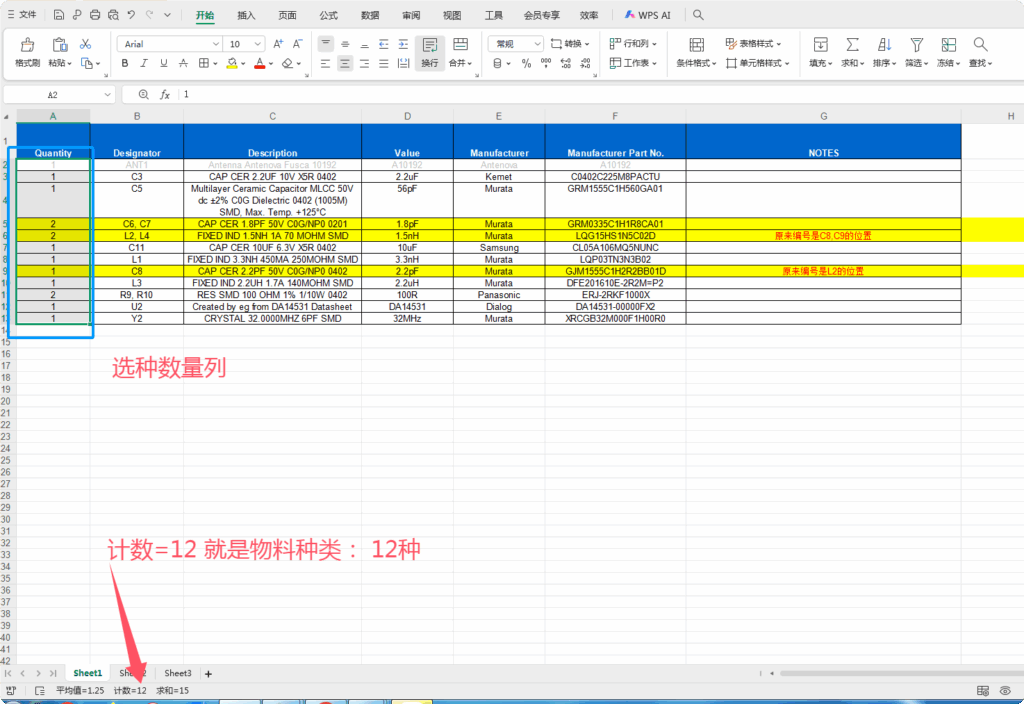Toggle bold formatting

point(125,63)
